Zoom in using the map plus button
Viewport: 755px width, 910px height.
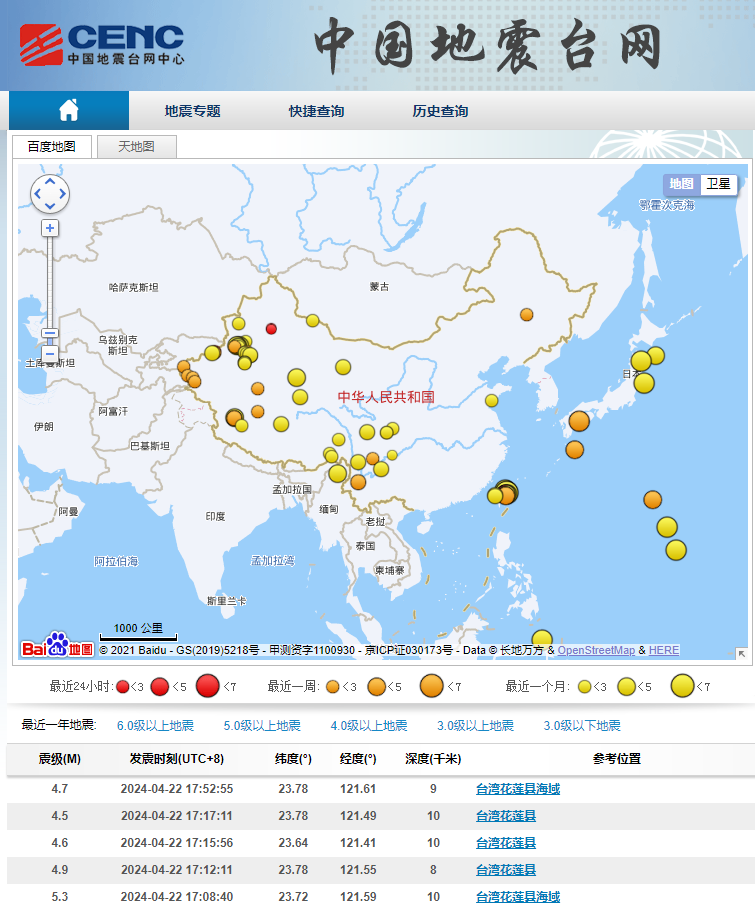[x=50, y=228]
